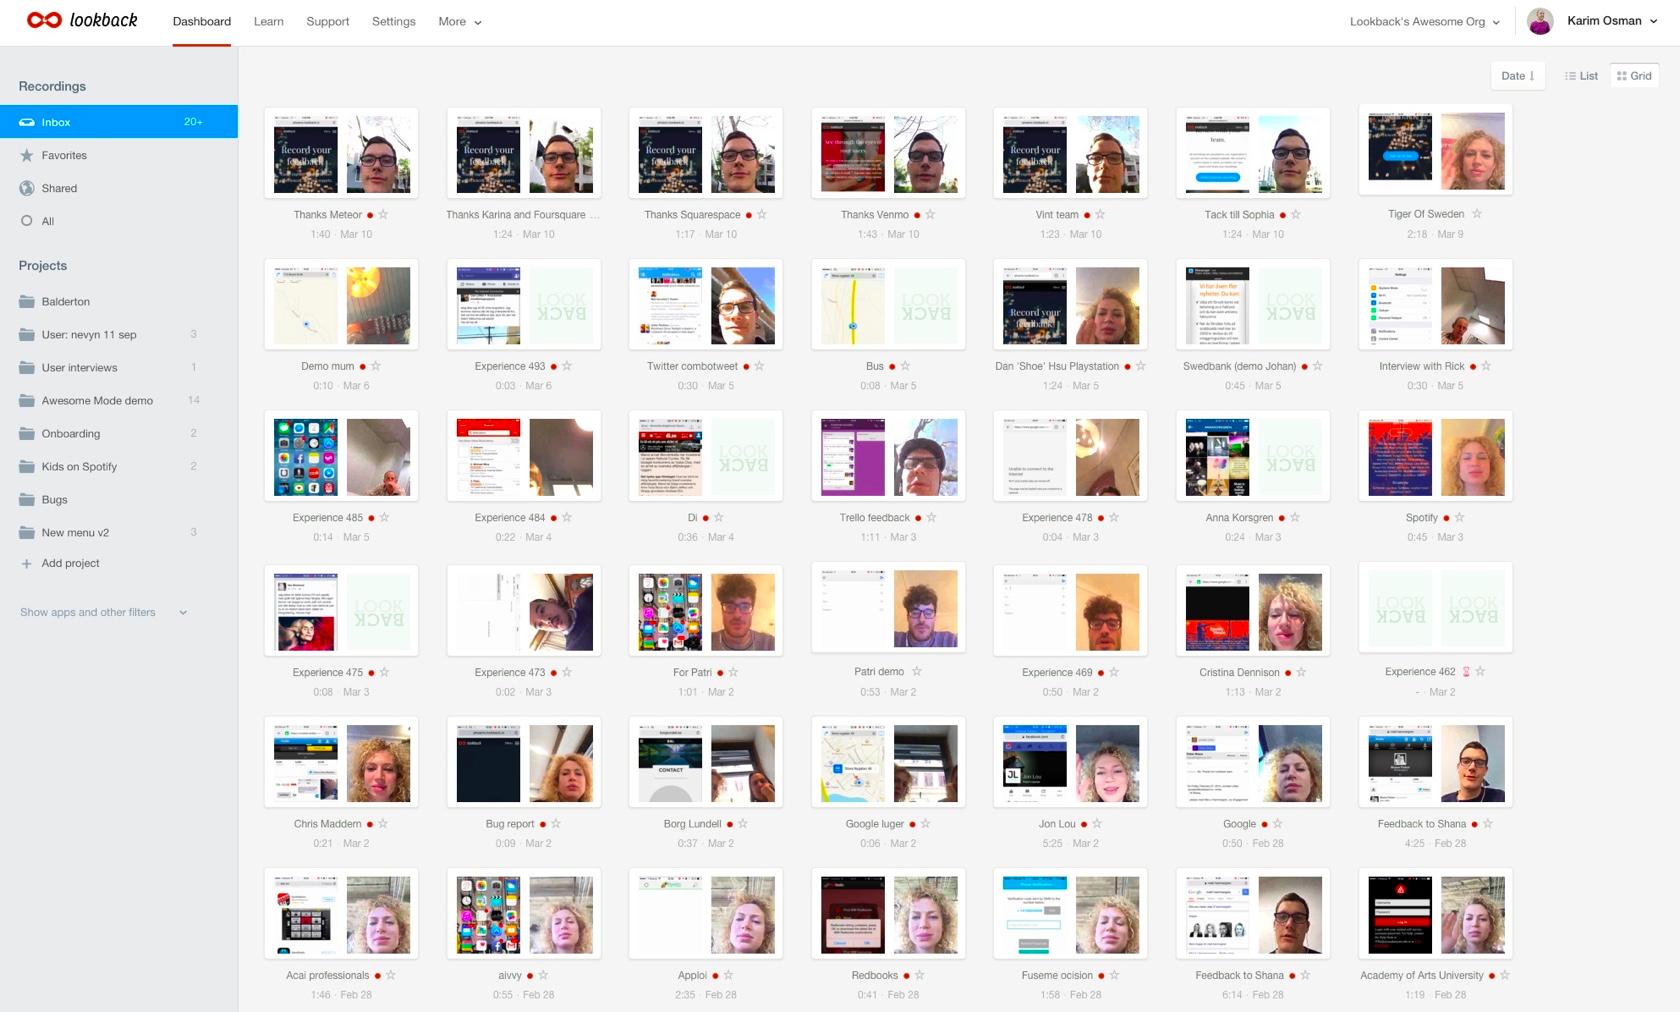Open Settings in the top navigation

pyautogui.click(x=394, y=21)
